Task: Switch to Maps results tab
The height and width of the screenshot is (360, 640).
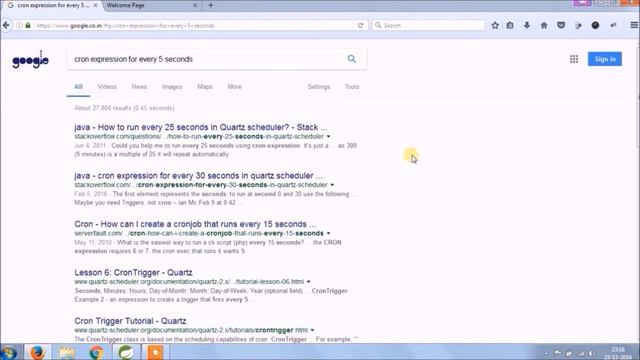Action: (204, 87)
